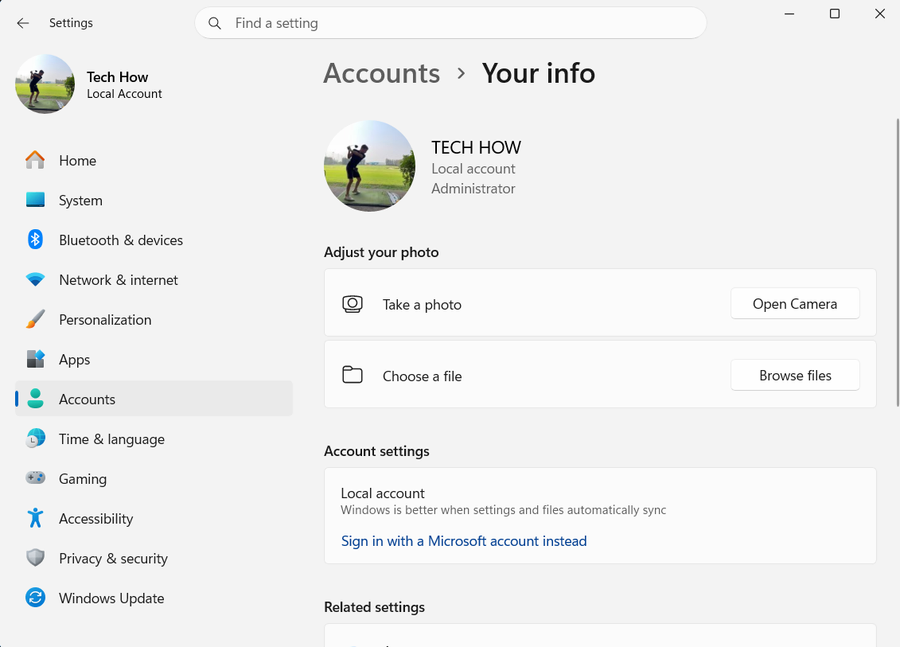
Task: Open the Apps settings section
Action: (x=154, y=359)
